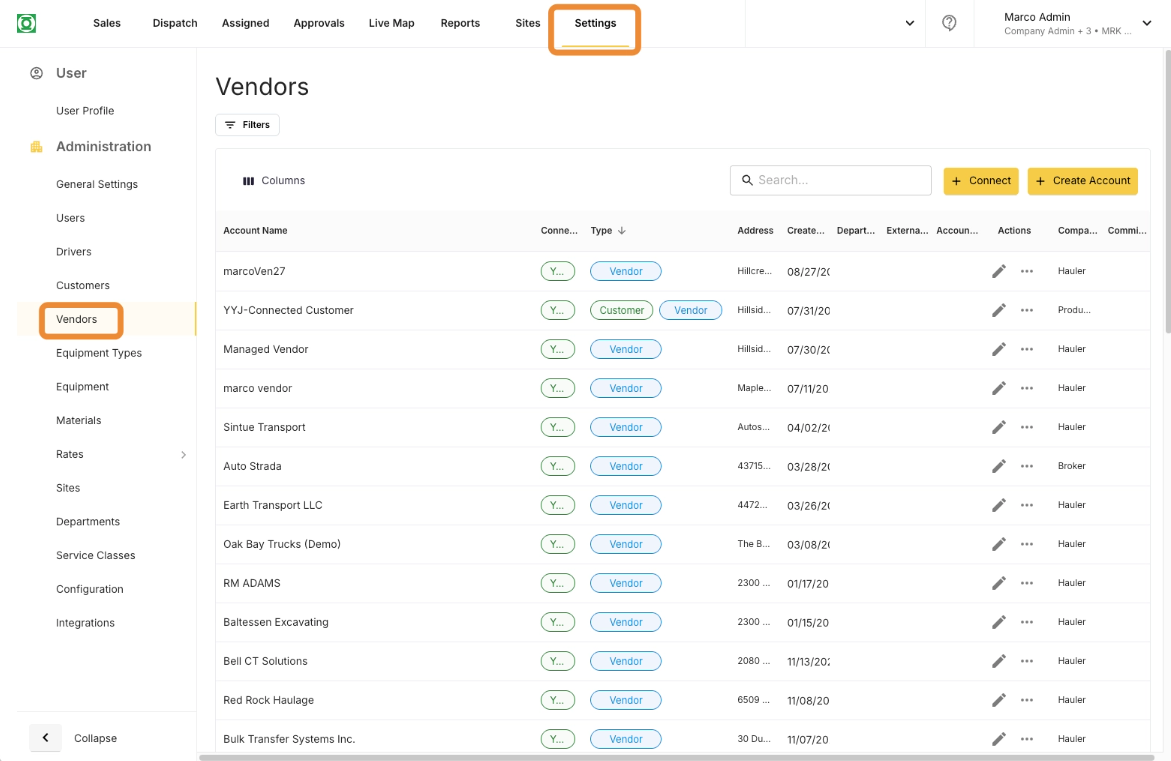
Task: Sort by the Type column arrow
Action: point(621,230)
